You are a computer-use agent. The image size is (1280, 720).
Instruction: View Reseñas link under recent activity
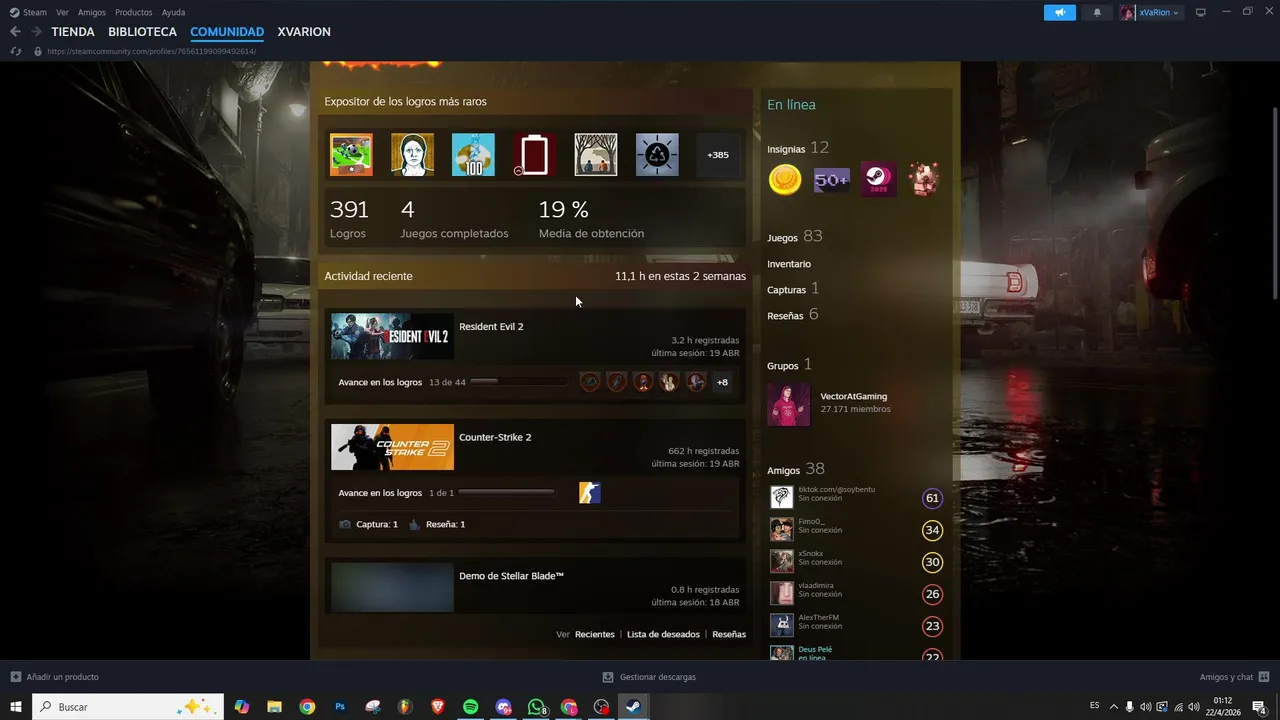pyautogui.click(x=729, y=634)
